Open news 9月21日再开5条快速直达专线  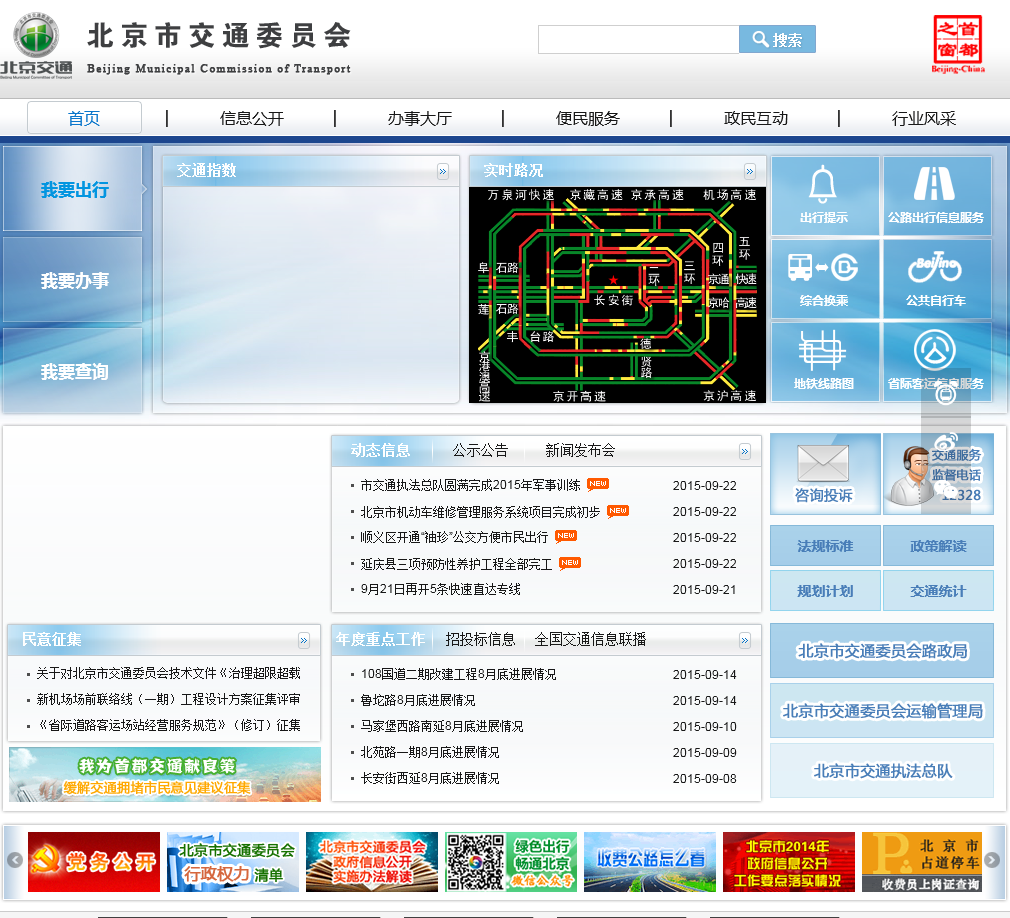441,589
